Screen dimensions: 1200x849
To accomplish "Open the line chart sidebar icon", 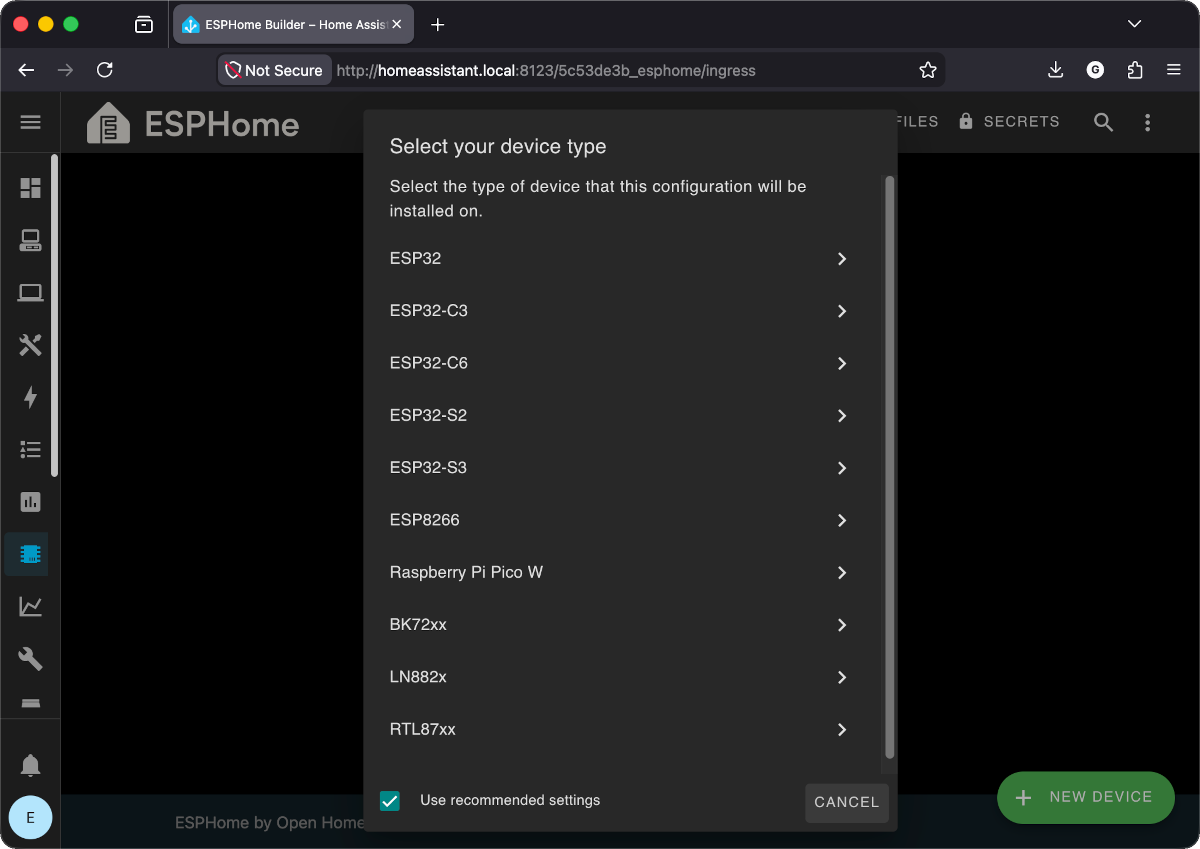I will coord(31,606).
